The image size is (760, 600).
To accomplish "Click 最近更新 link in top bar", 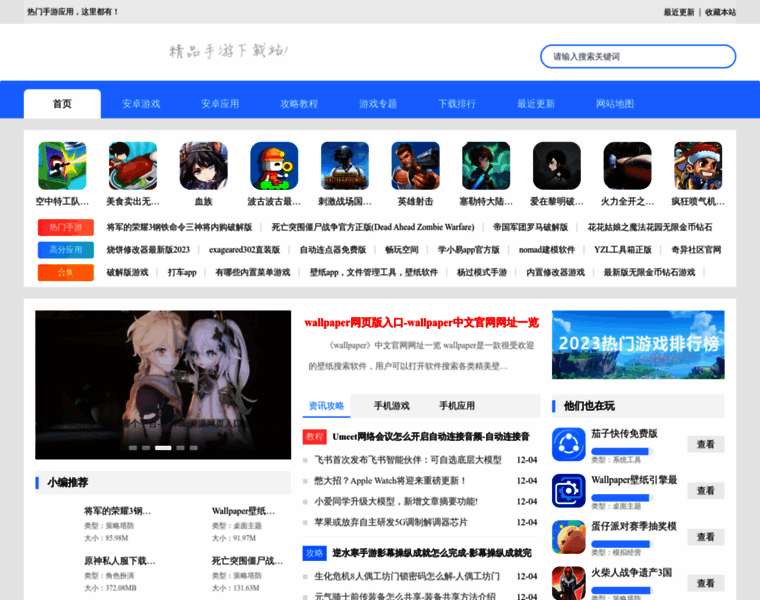I will point(679,12).
